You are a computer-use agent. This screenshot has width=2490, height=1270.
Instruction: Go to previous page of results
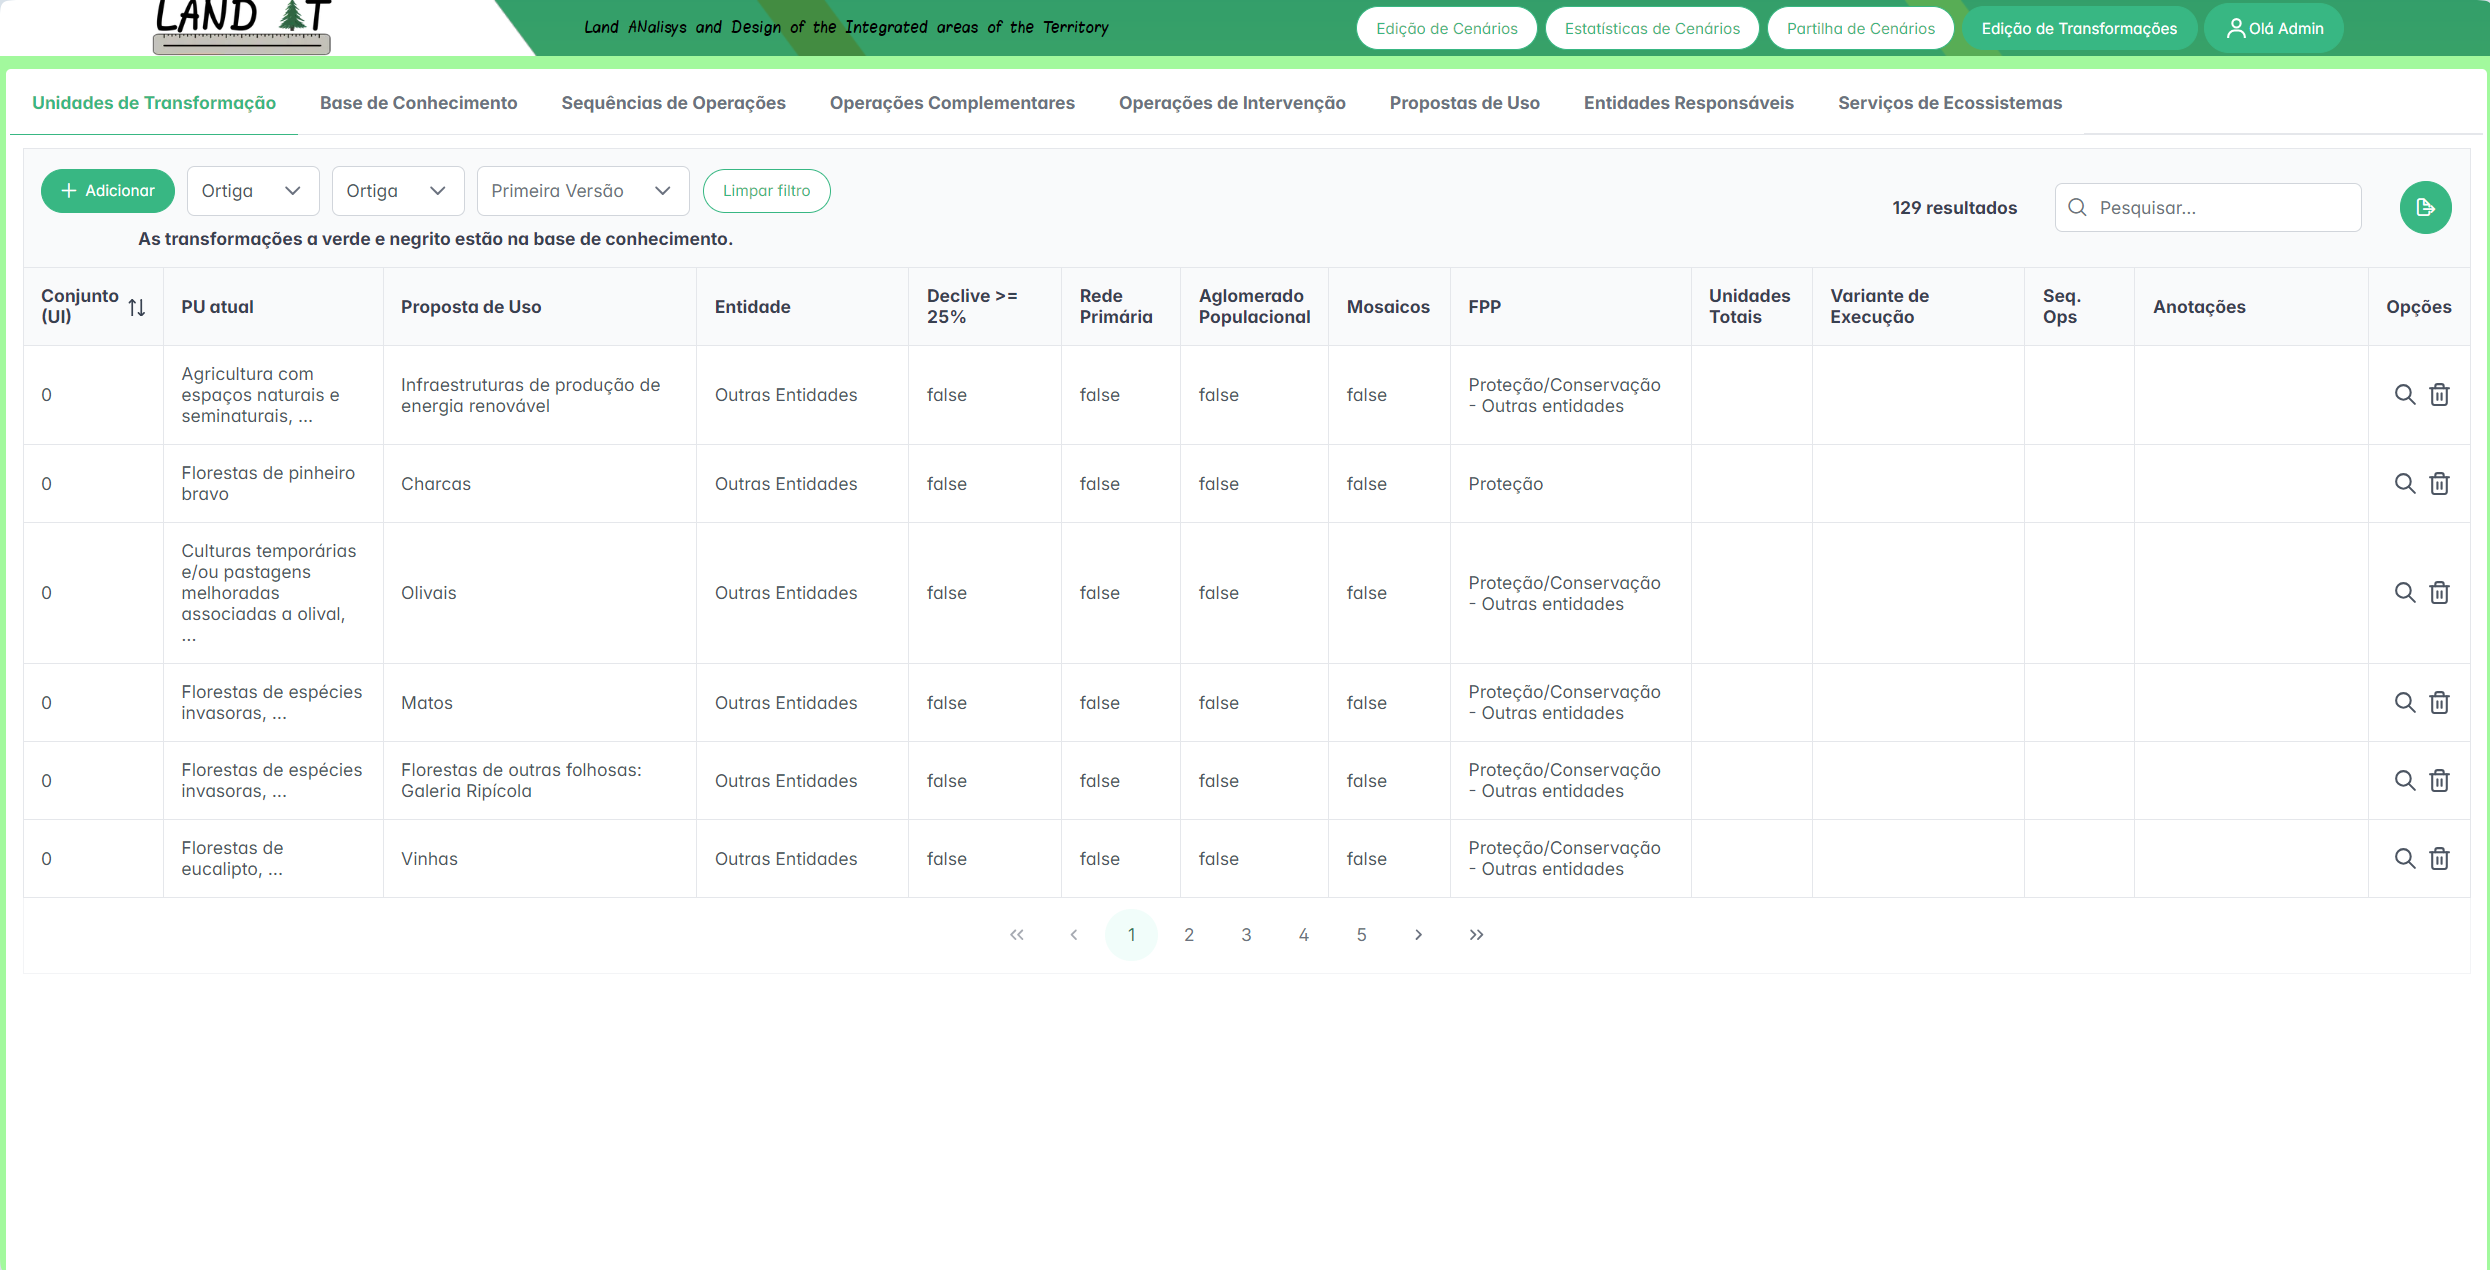pos(1074,935)
